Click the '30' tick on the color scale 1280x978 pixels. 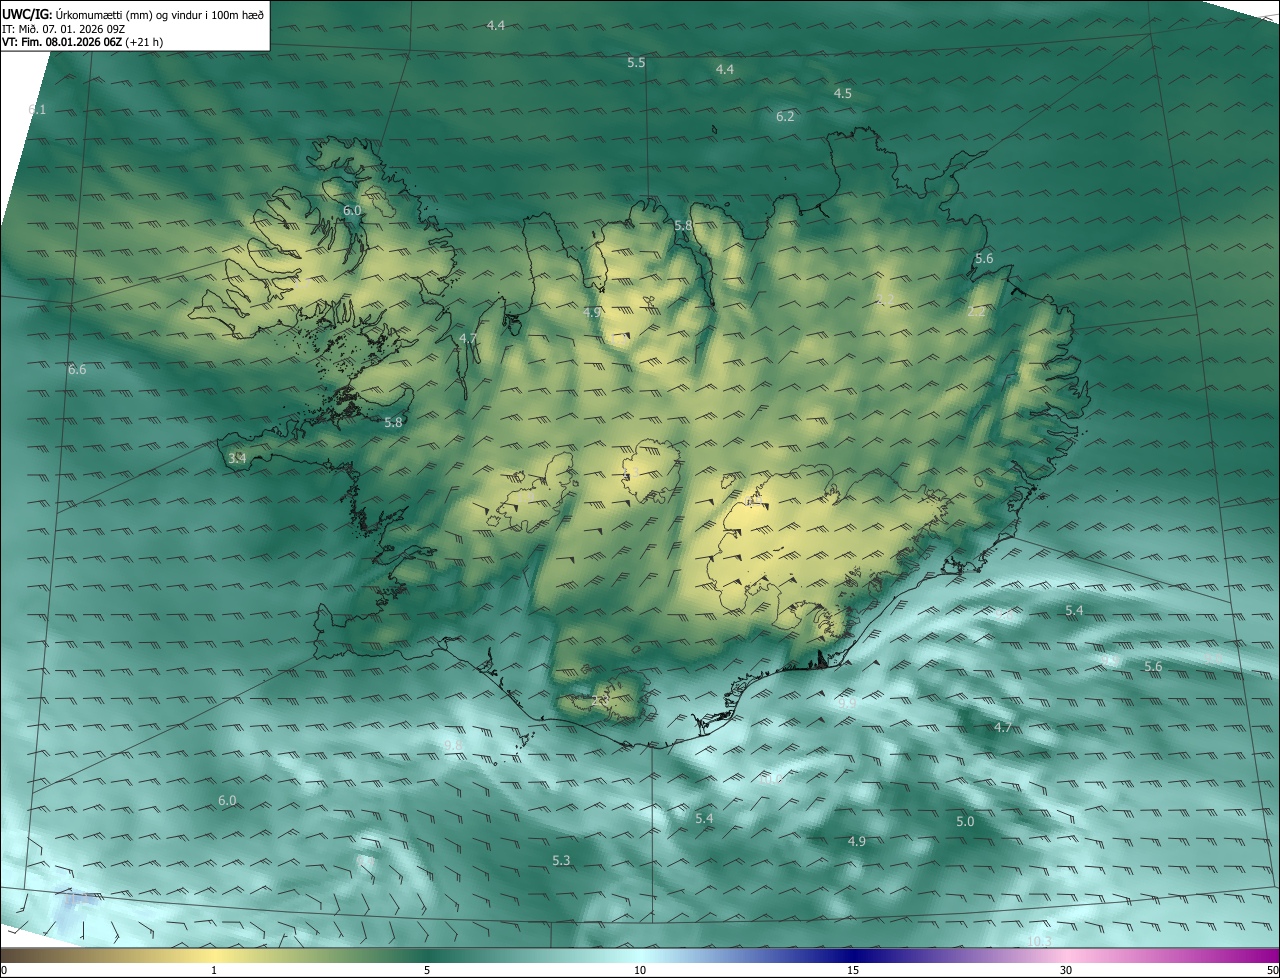coord(1066,970)
